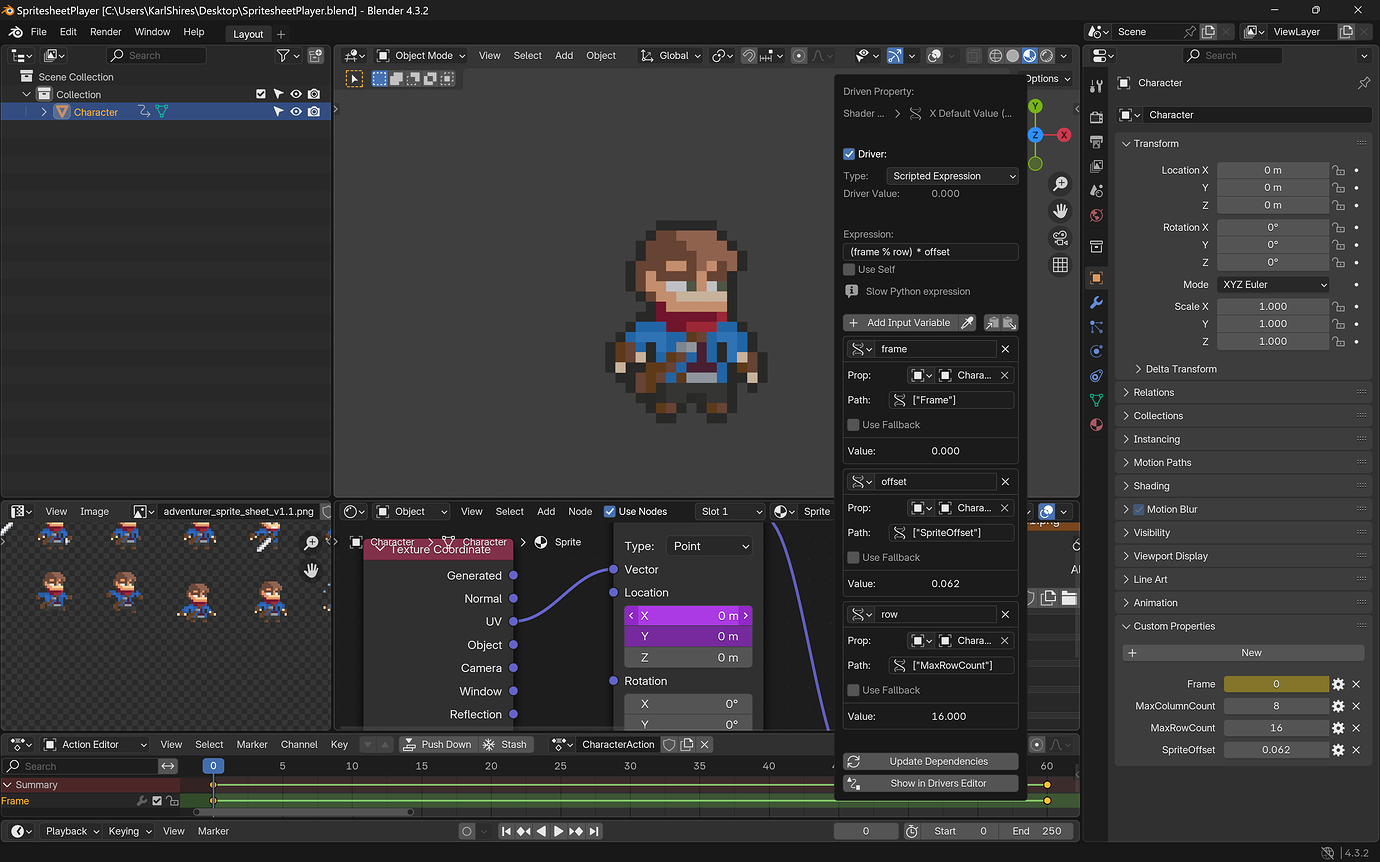1380x862 pixels.
Task: Remove the frame driver variable
Action: point(1005,349)
